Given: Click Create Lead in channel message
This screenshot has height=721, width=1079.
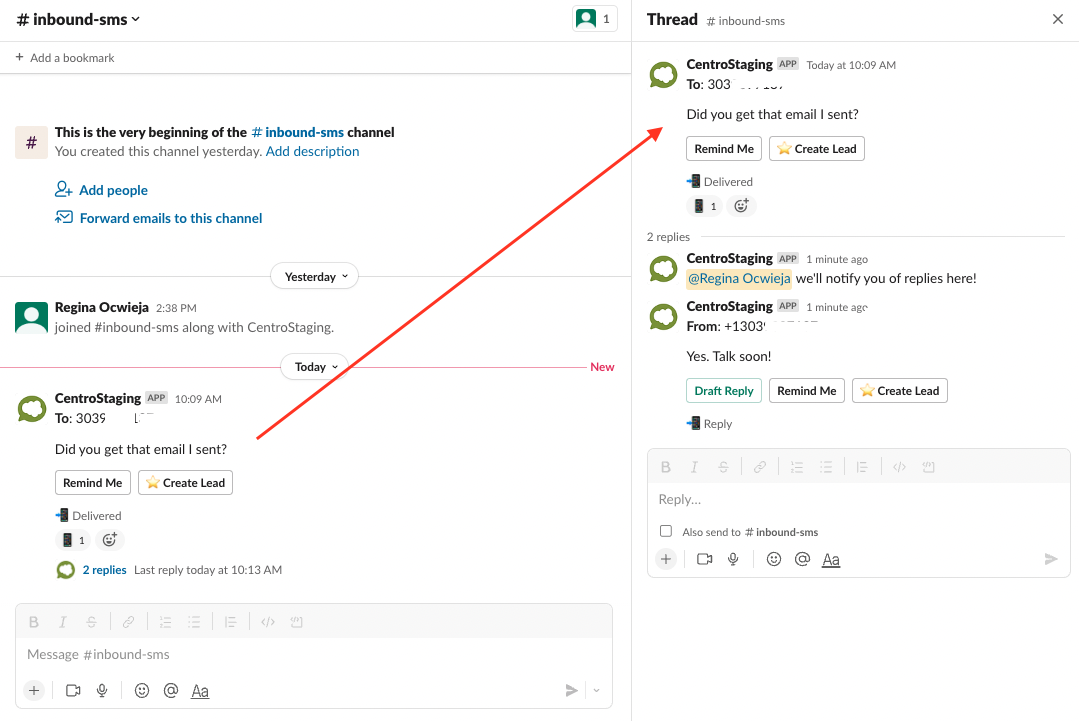Looking at the screenshot, I should (186, 482).
